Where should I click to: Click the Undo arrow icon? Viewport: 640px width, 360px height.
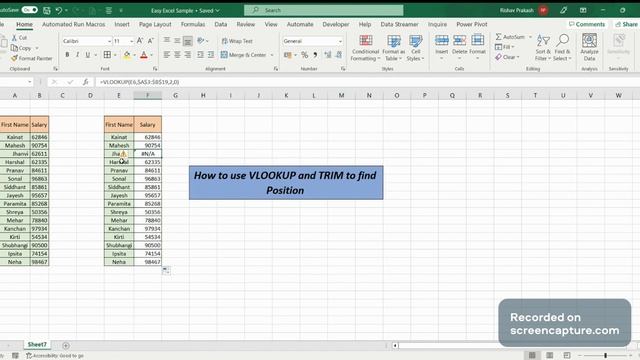tap(59, 10)
